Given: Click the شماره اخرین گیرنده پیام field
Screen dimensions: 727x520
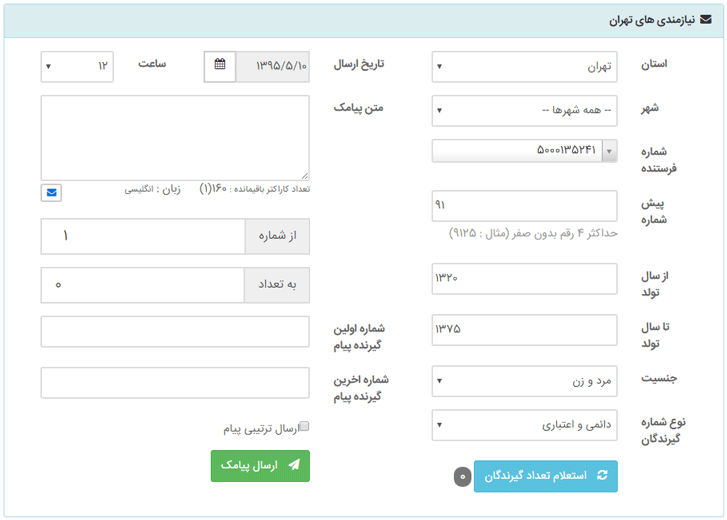Looking at the screenshot, I should tap(175, 383).
